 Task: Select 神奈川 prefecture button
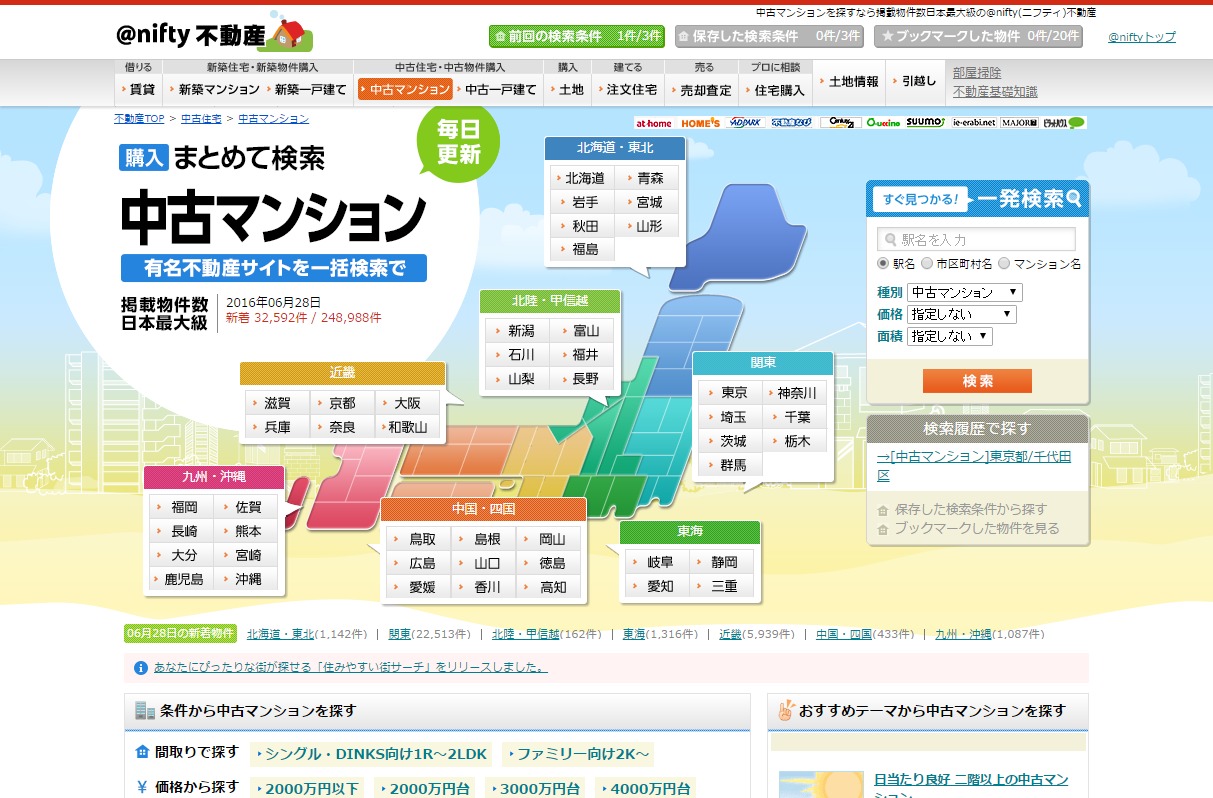pos(796,393)
